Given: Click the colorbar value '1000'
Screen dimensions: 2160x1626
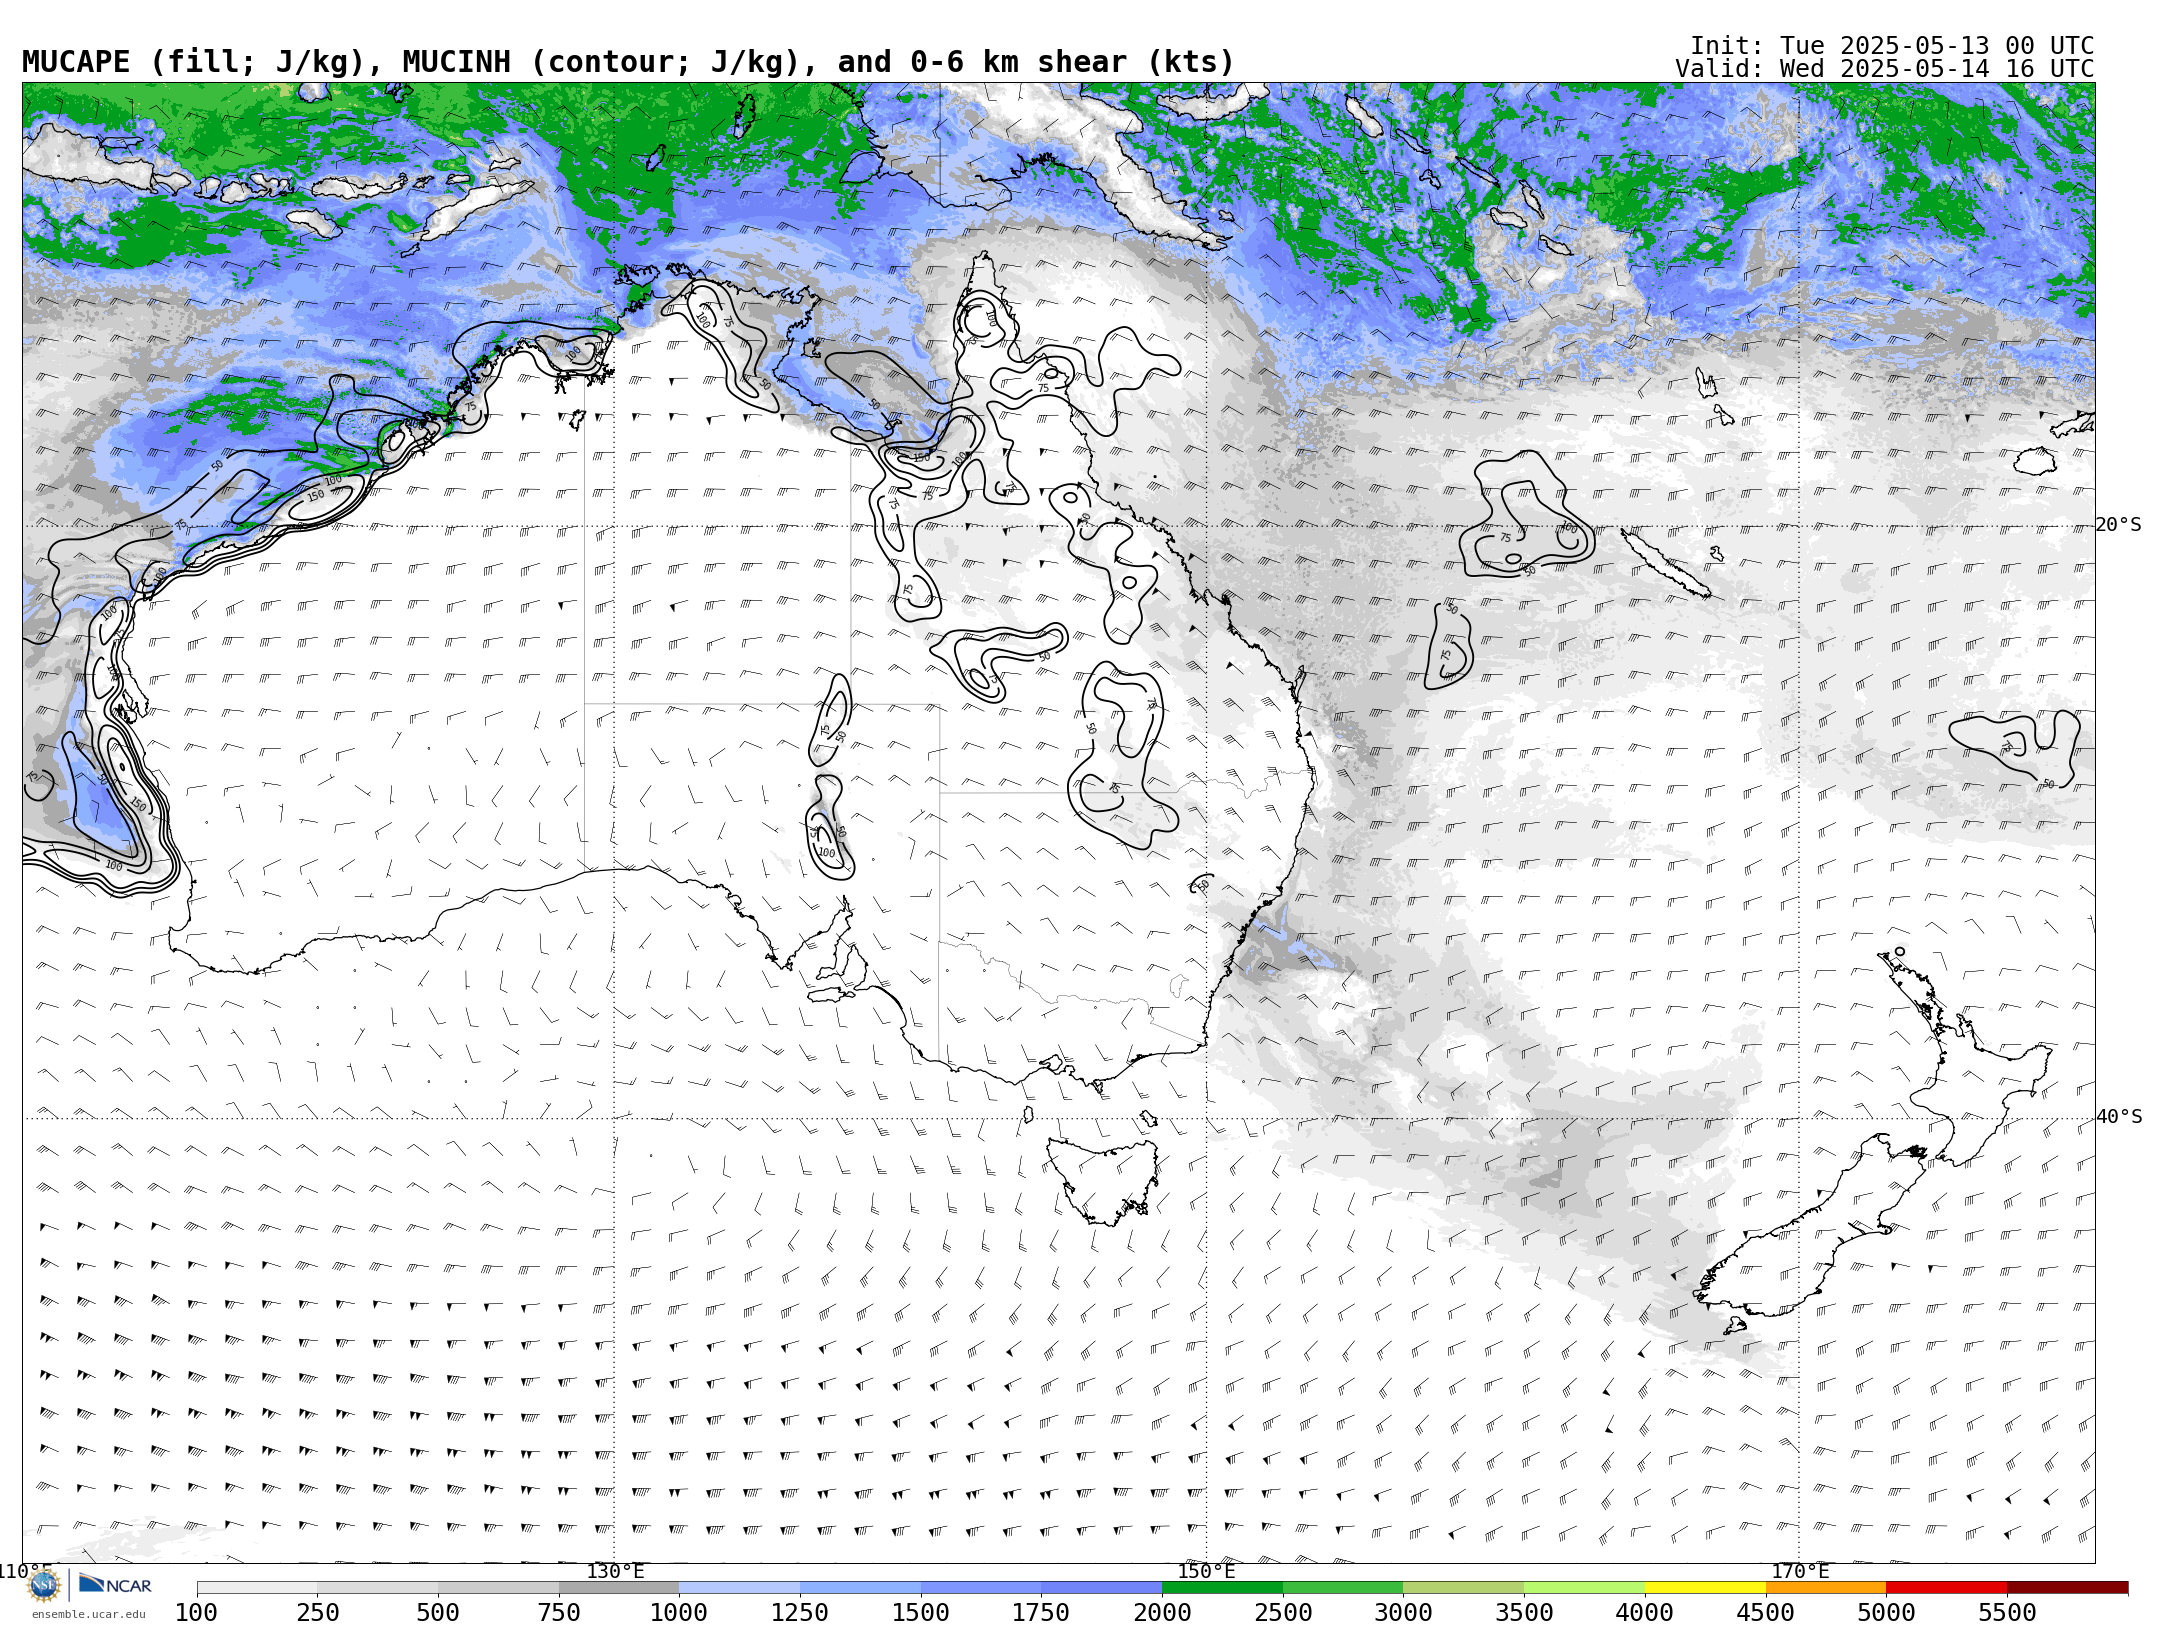Looking at the screenshot, I should pos(679,1613).
